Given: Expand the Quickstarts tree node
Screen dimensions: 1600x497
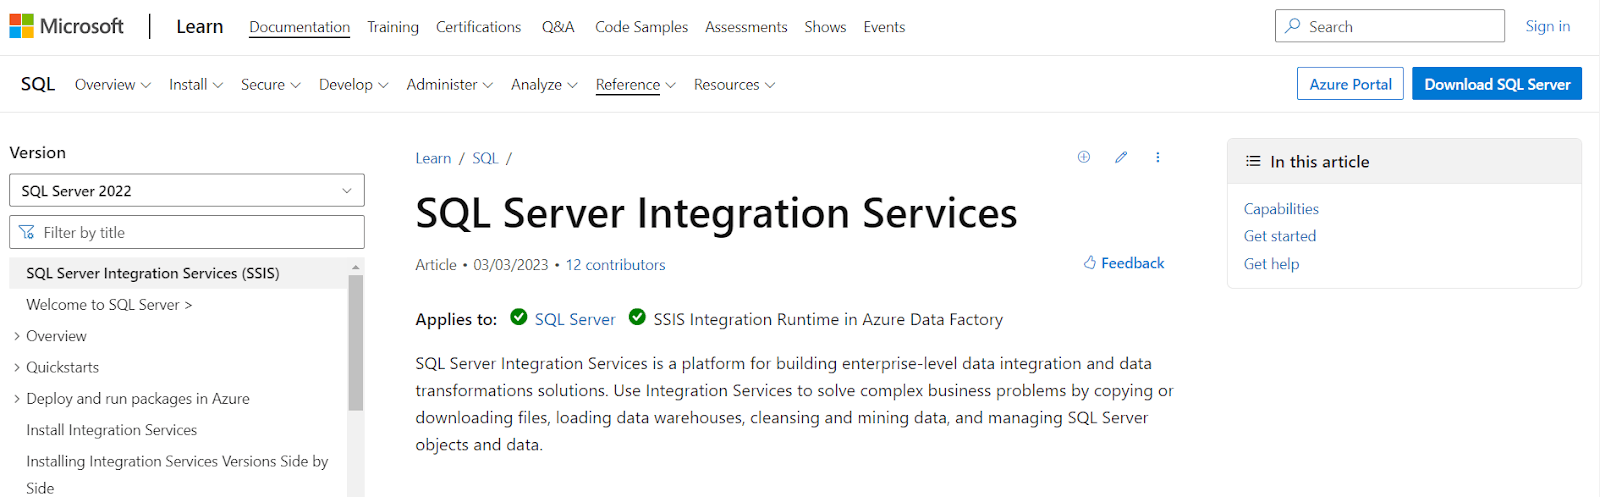Looking at the screenshot, I should [17, 367].
